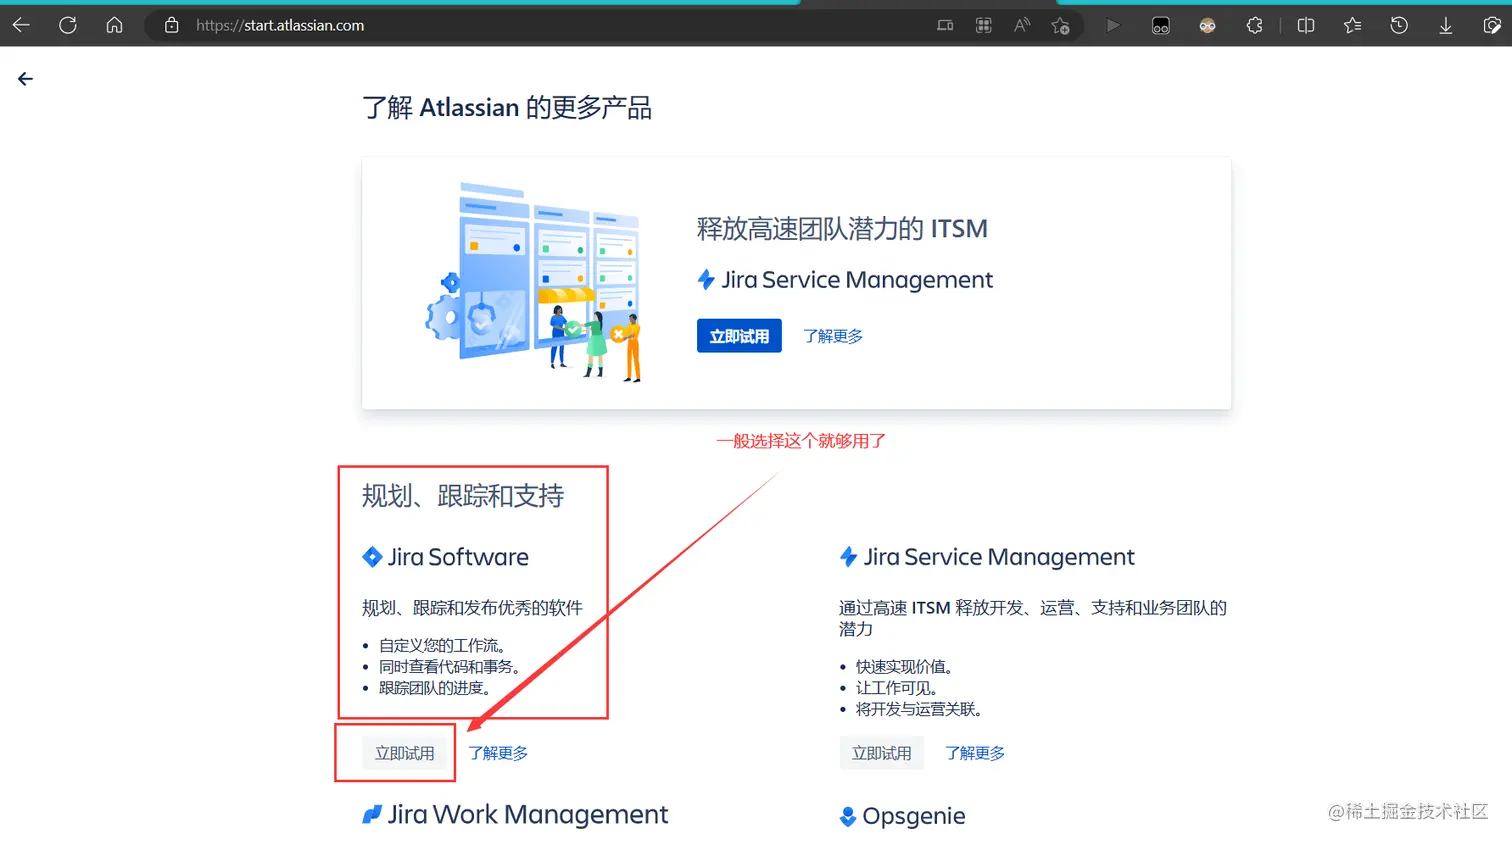This screenshot has height=845, width=1512.
Task: Click the Jira Software product name
Action: 458,557
